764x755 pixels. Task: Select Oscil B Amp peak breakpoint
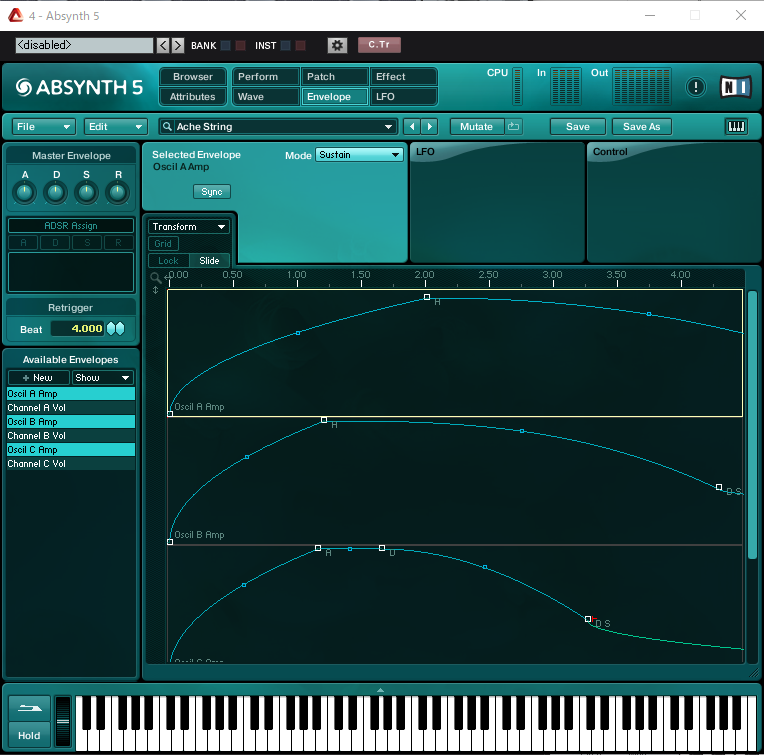pyautogui.click(x=324, y=419)
